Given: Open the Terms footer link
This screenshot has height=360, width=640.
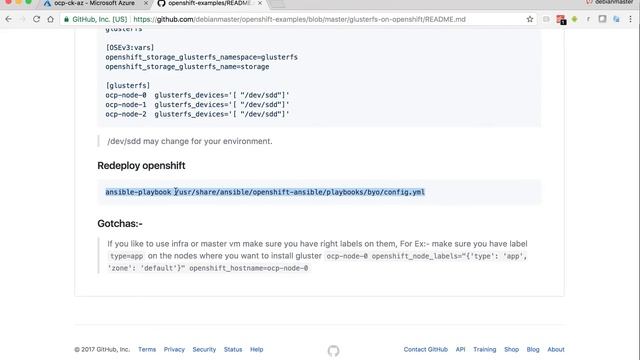Looking at the screenshot, I should [x=147, y=349].
